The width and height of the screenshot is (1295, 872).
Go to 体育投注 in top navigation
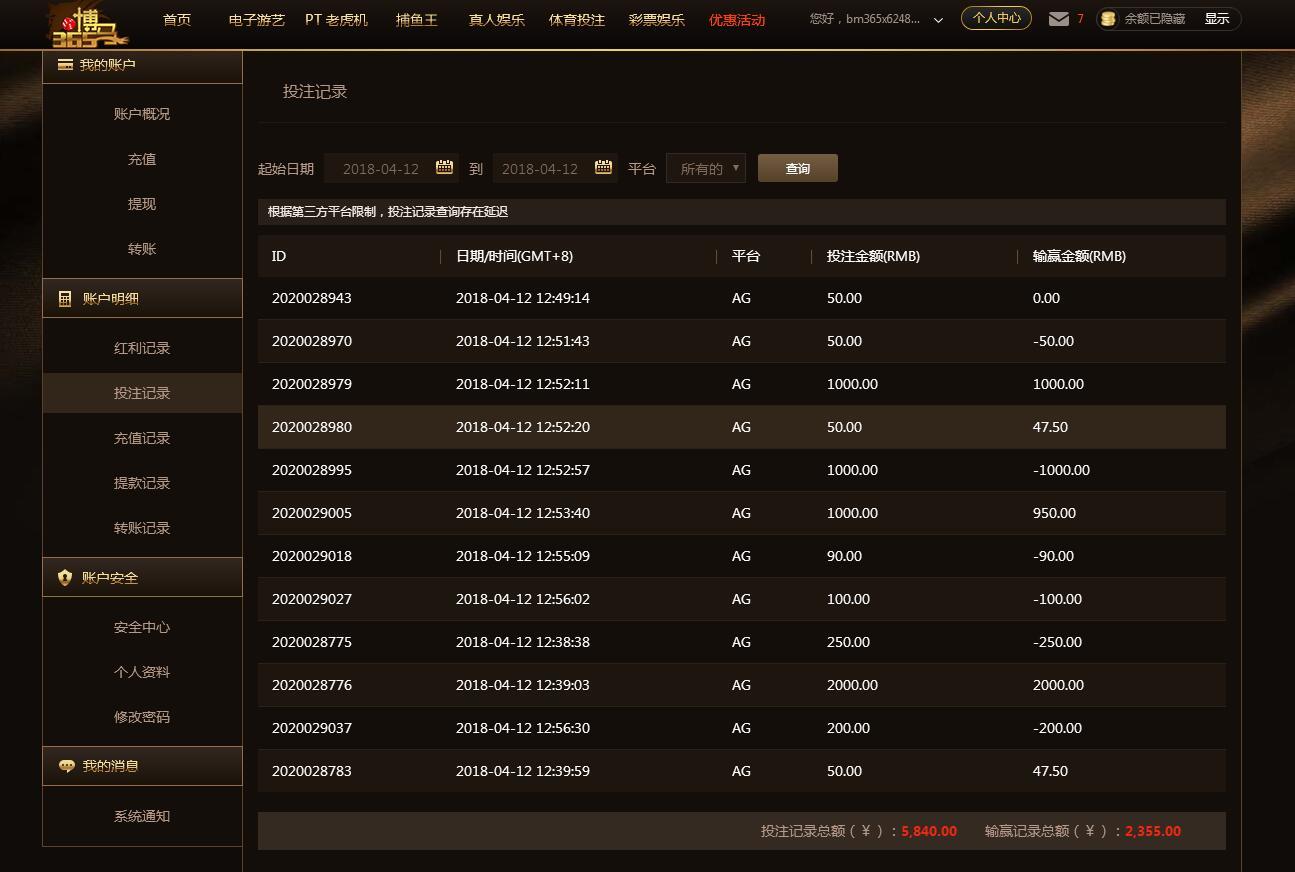click(576, 20)
